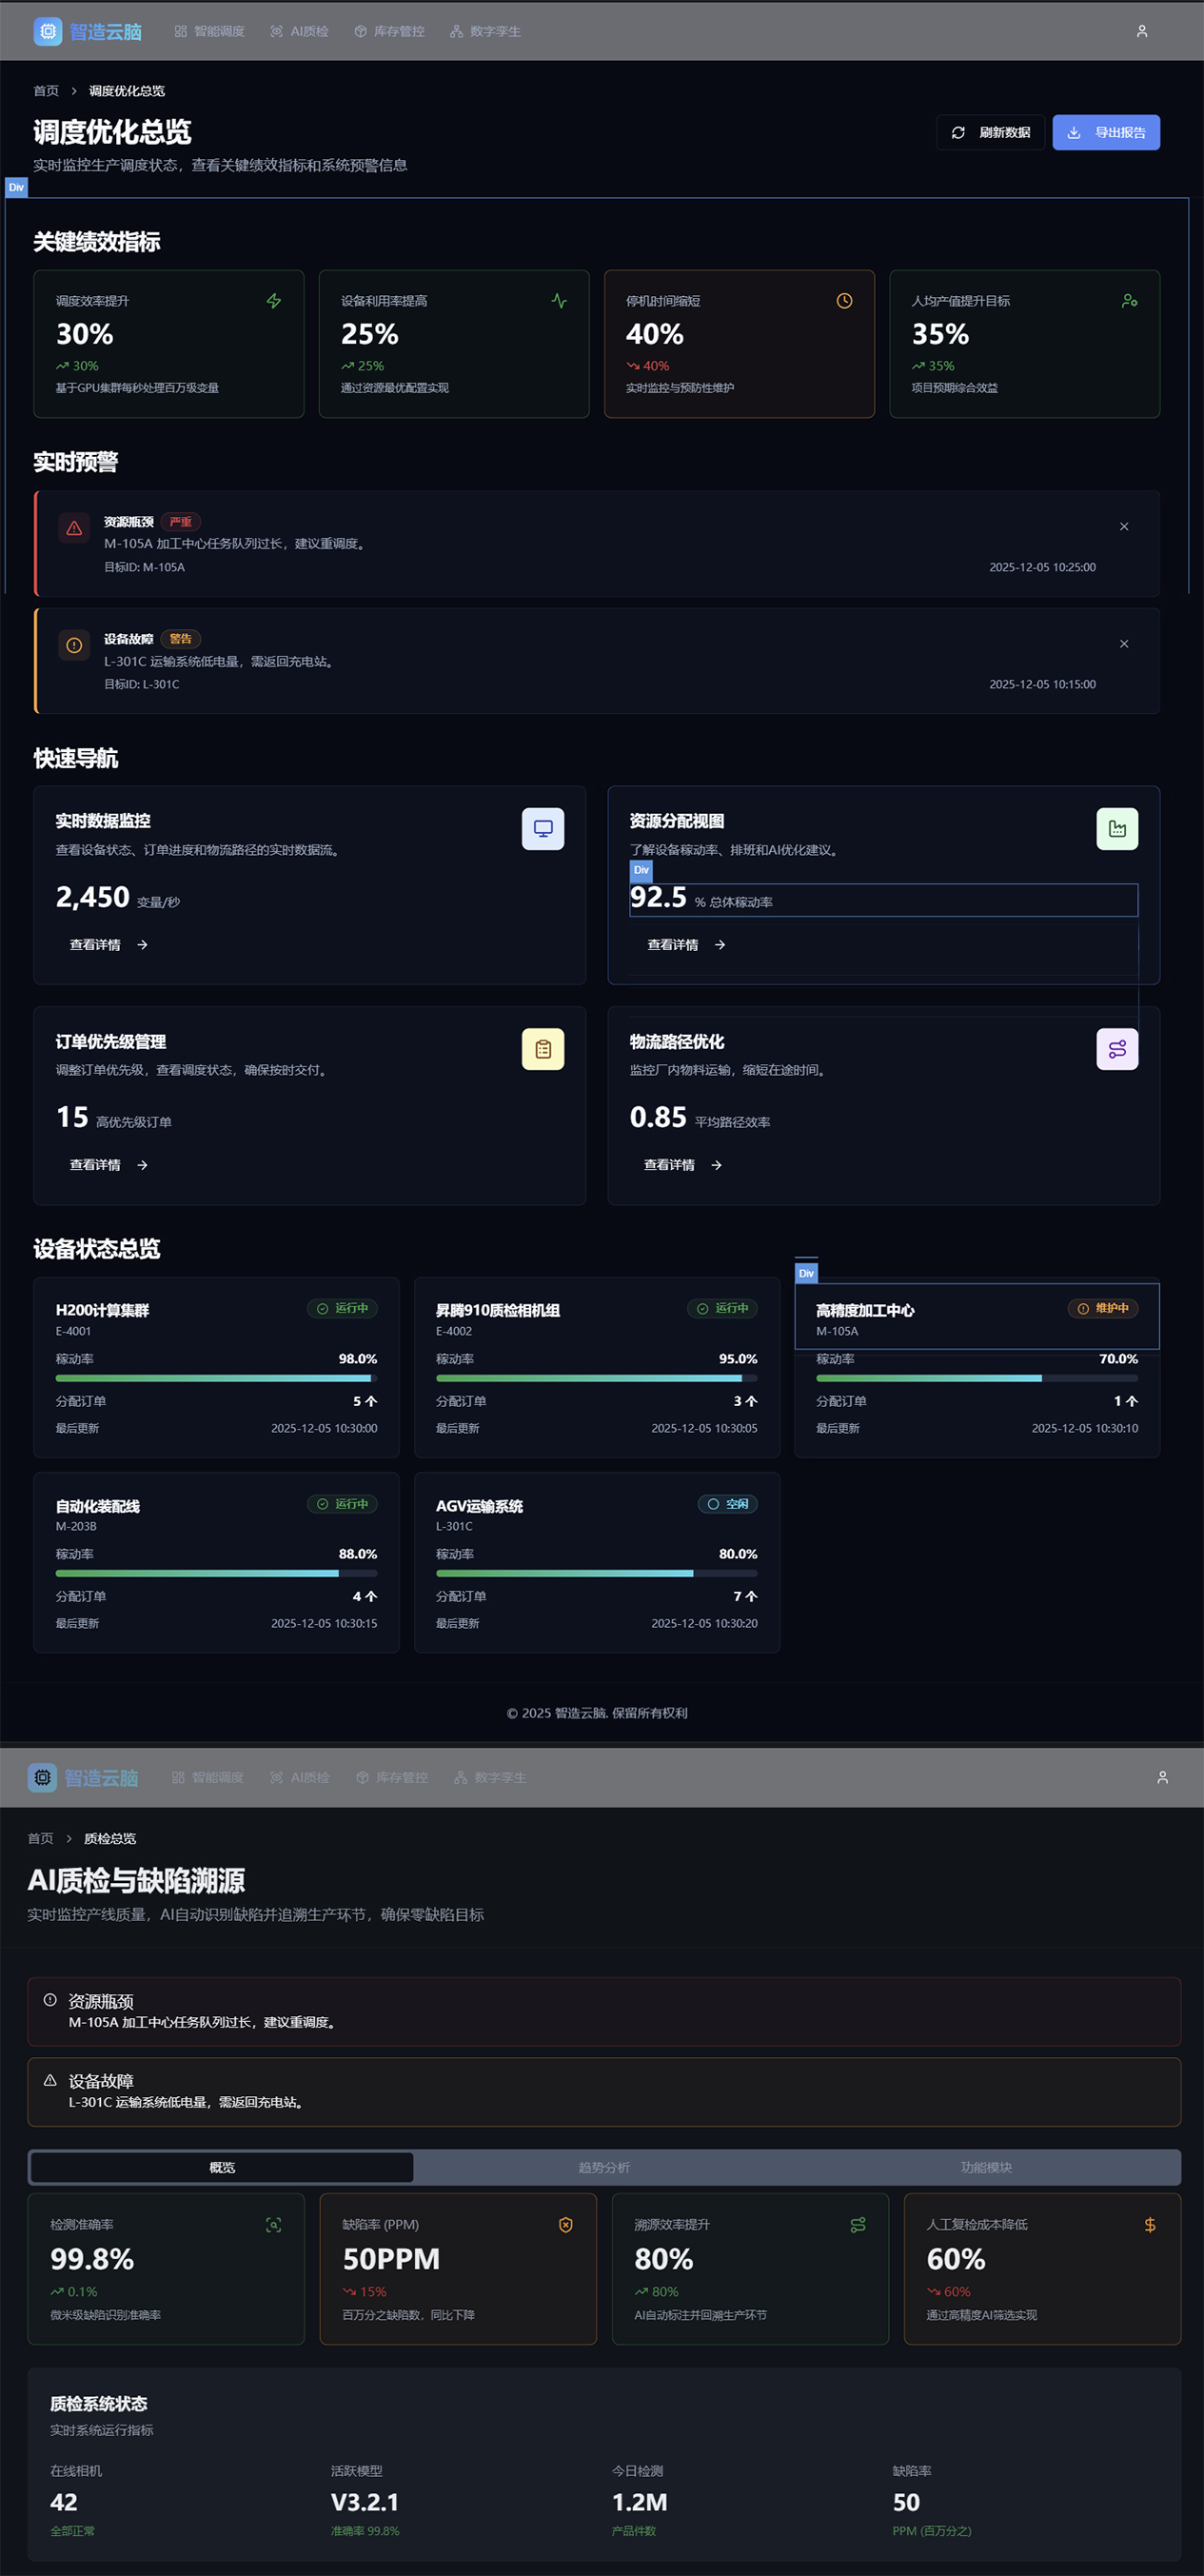Click the 刷新数据 button
Viewport: 1204px width, 2576px height.
point(990,132)
